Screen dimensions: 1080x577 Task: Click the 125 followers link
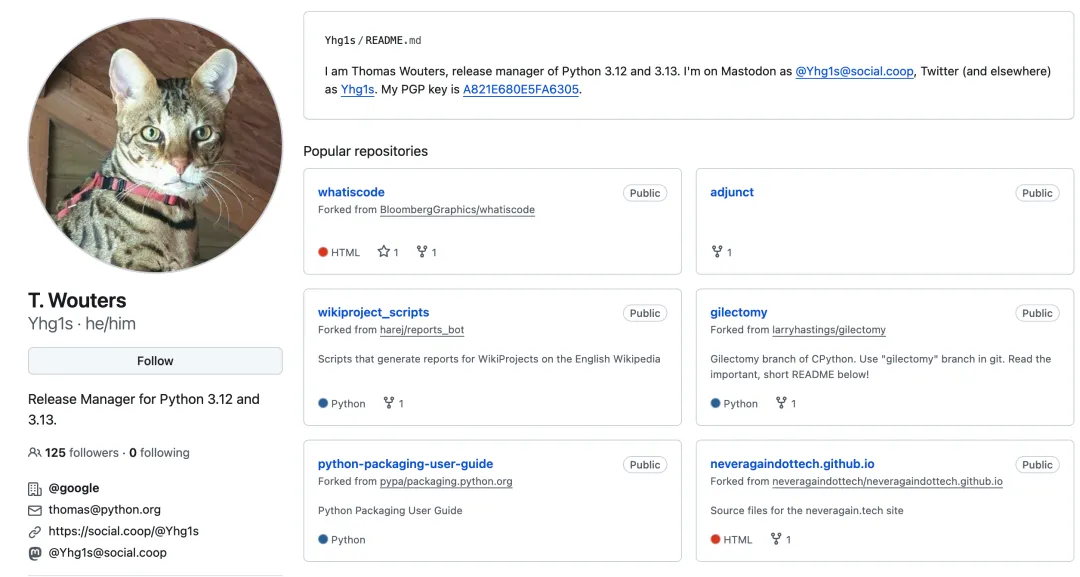(x=82, y=453)
